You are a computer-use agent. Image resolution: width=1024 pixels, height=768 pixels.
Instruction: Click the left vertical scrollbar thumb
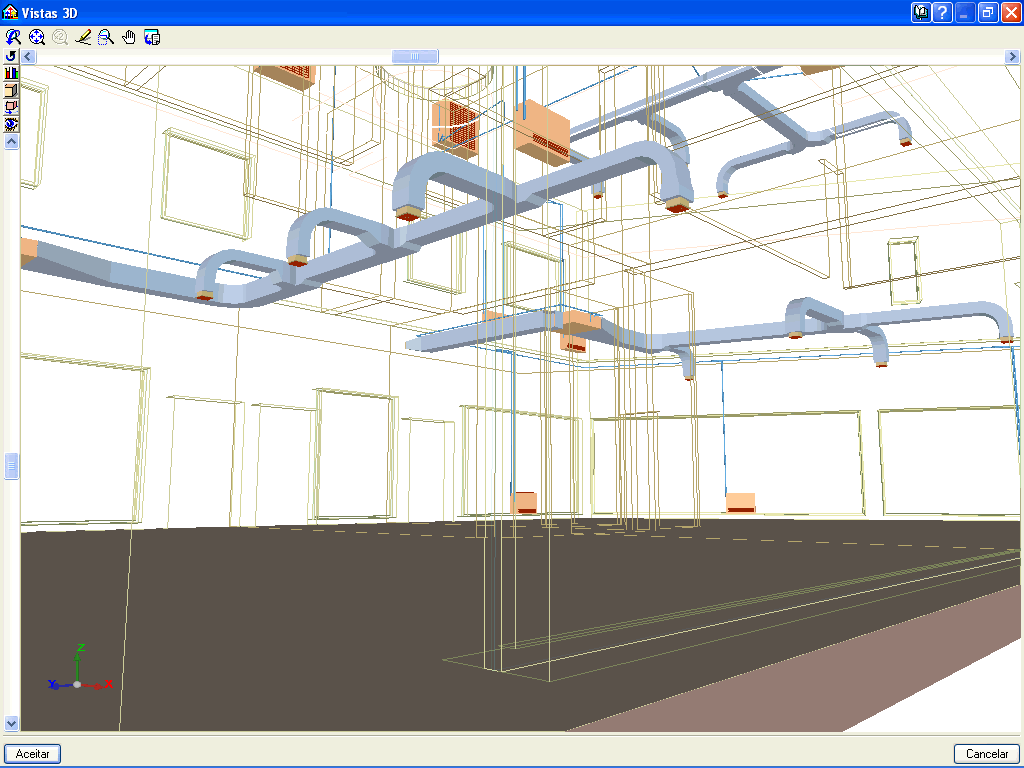pos(11,463)
